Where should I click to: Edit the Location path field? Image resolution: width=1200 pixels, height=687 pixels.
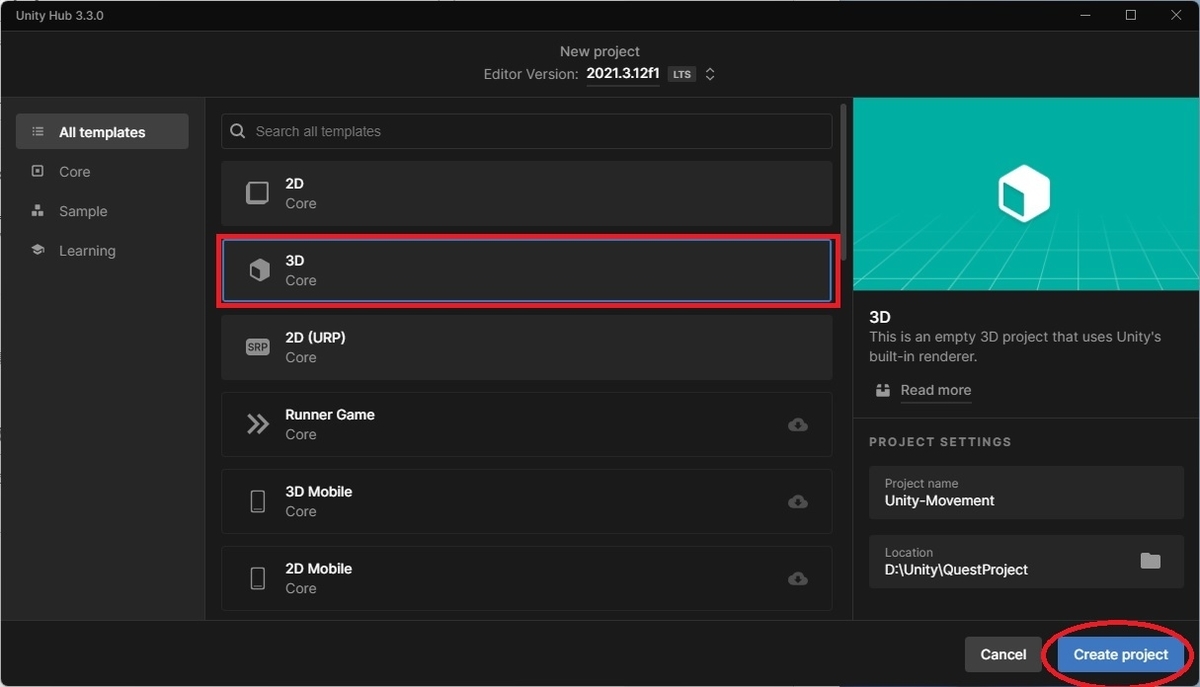click(x=1026, y=561)
